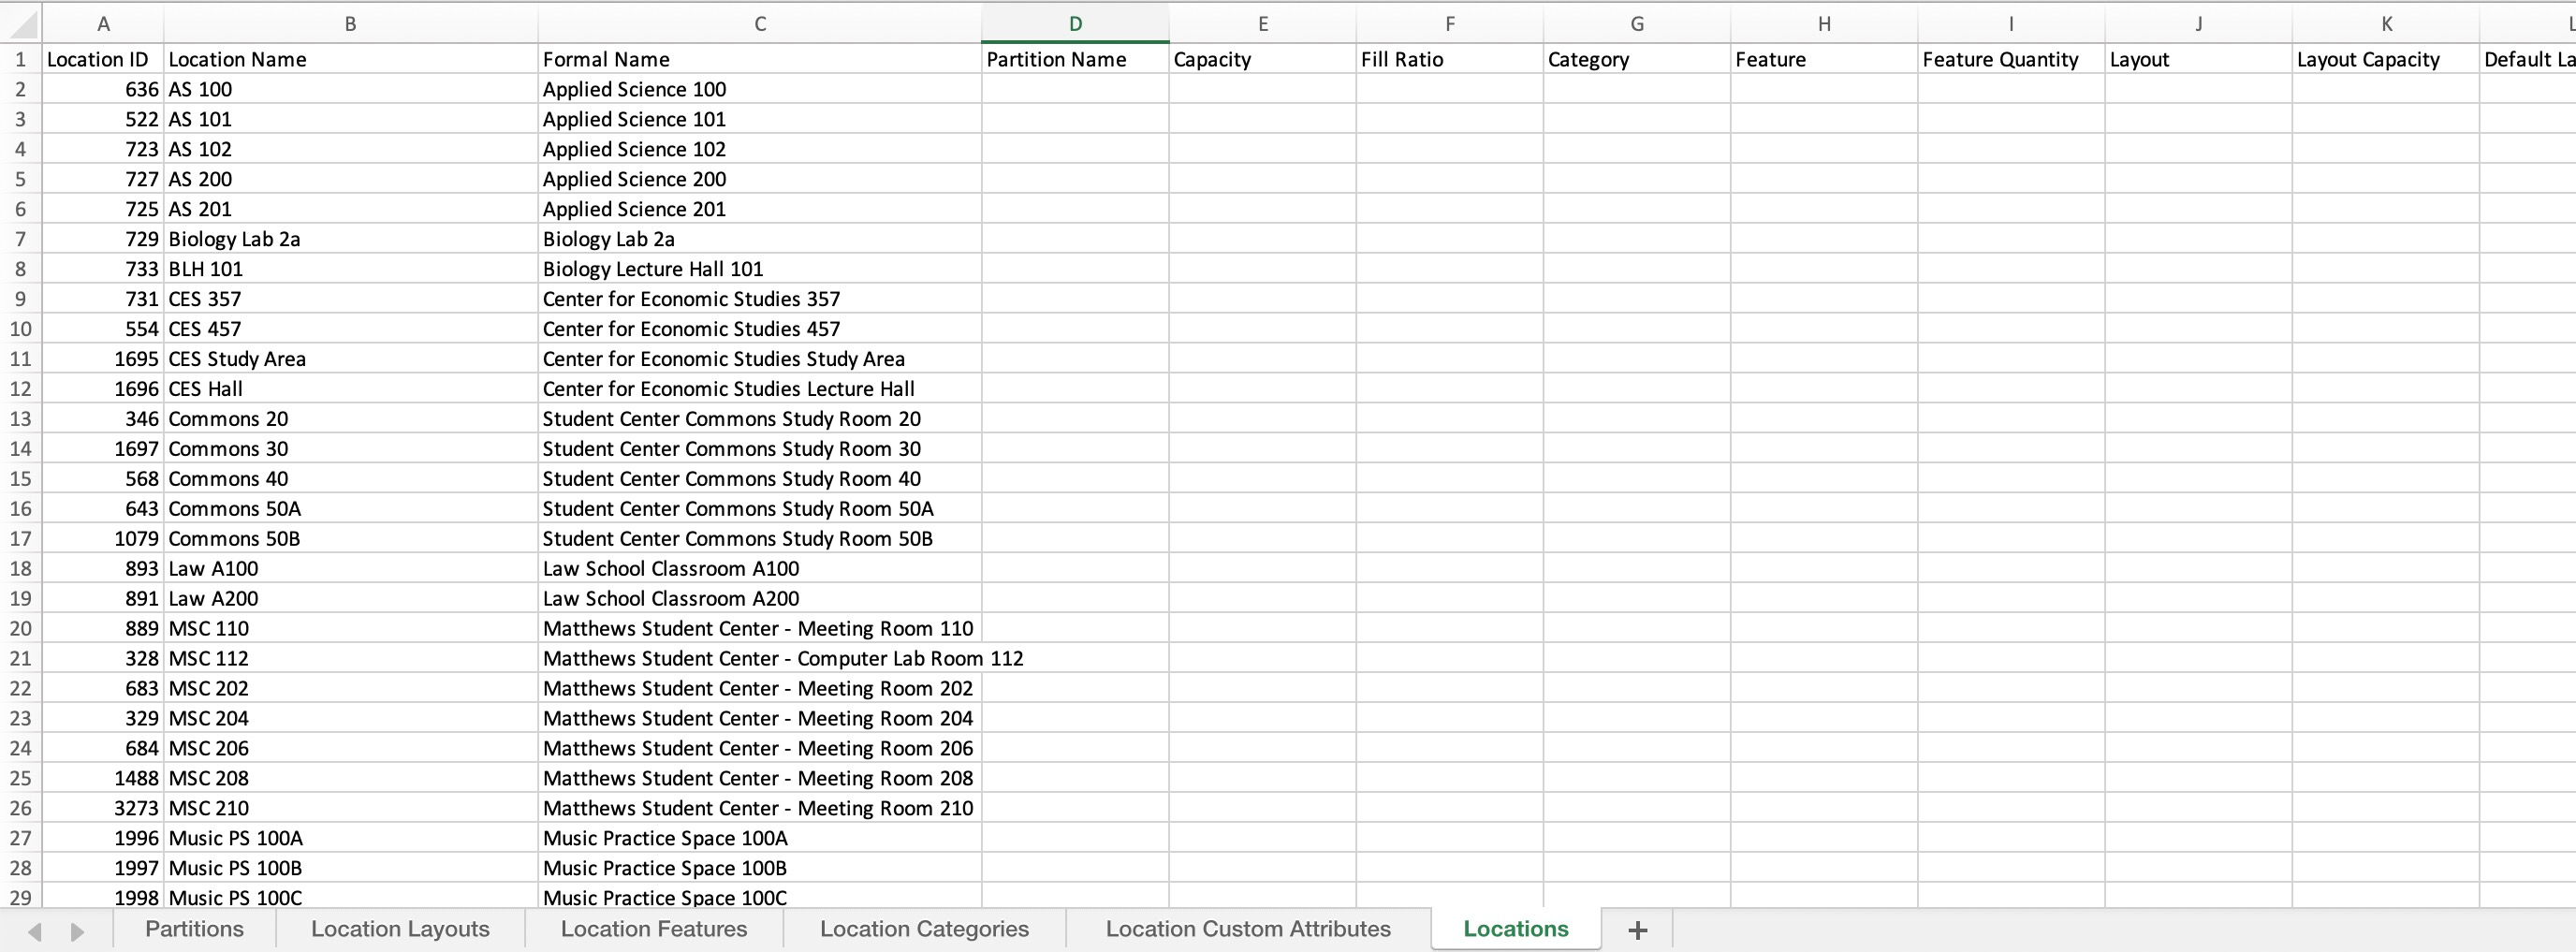Select cell CES 357
Viewport: 2576px width, 952px height.
coord(351,299)
